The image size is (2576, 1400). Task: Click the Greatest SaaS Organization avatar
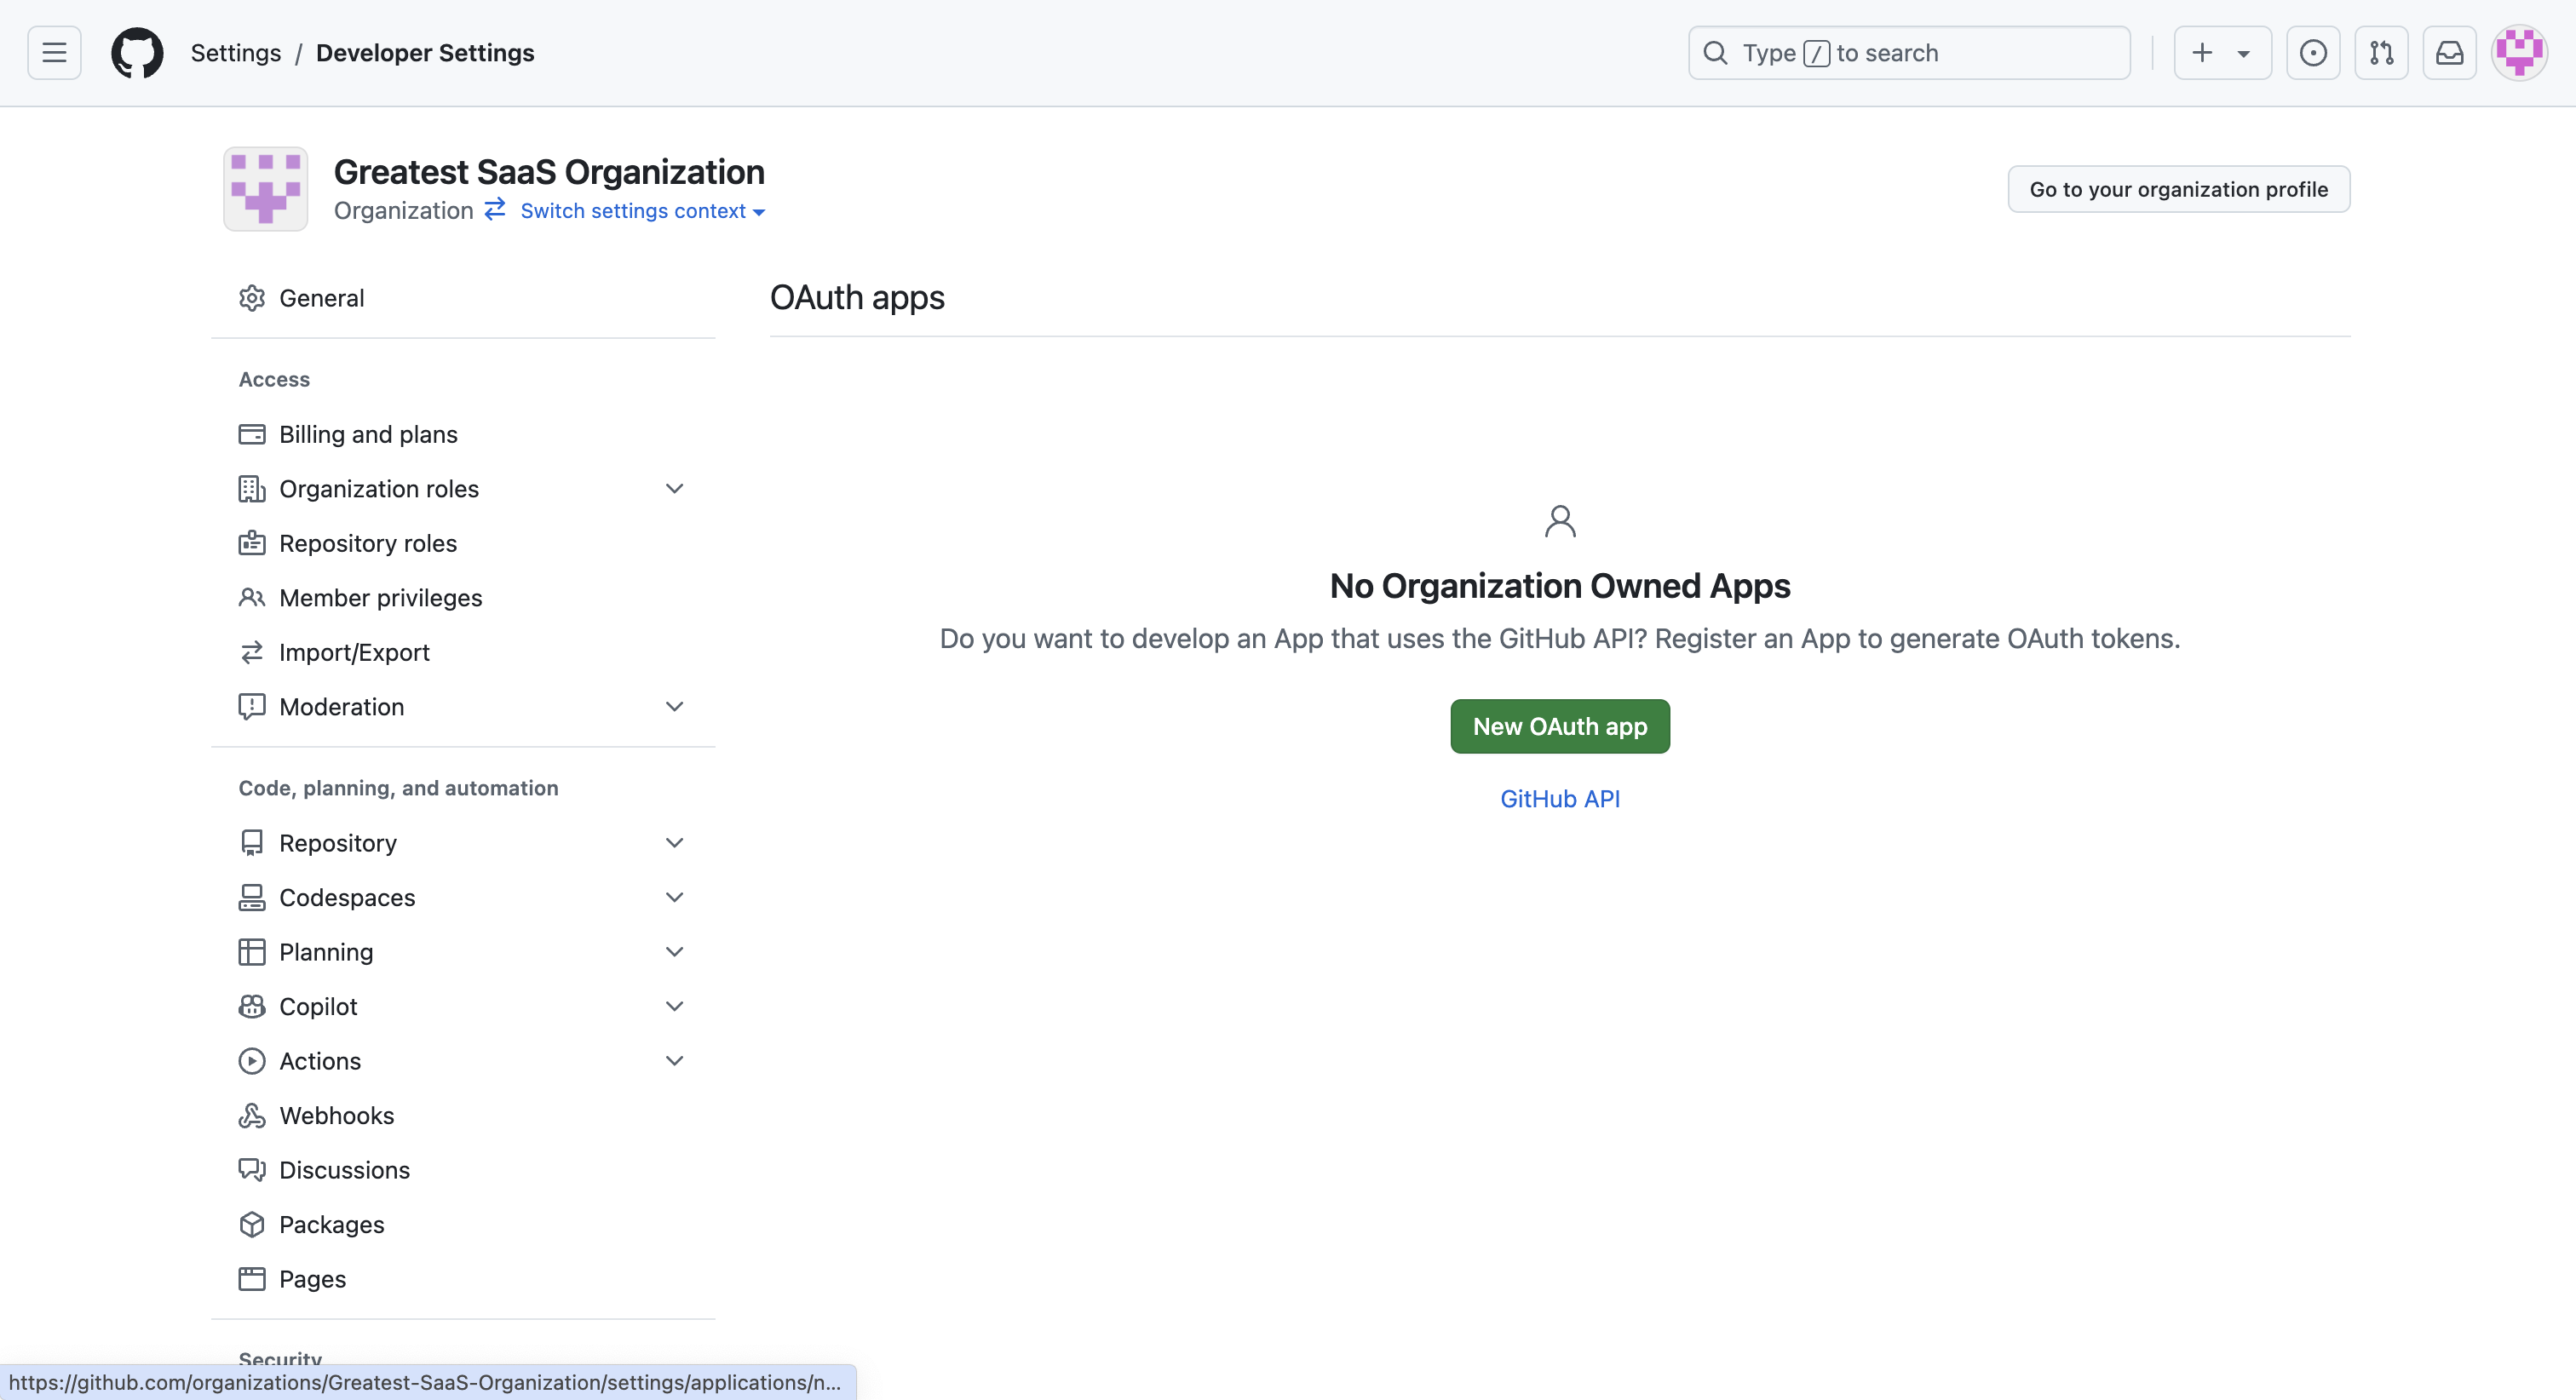(x=265, y=189)
